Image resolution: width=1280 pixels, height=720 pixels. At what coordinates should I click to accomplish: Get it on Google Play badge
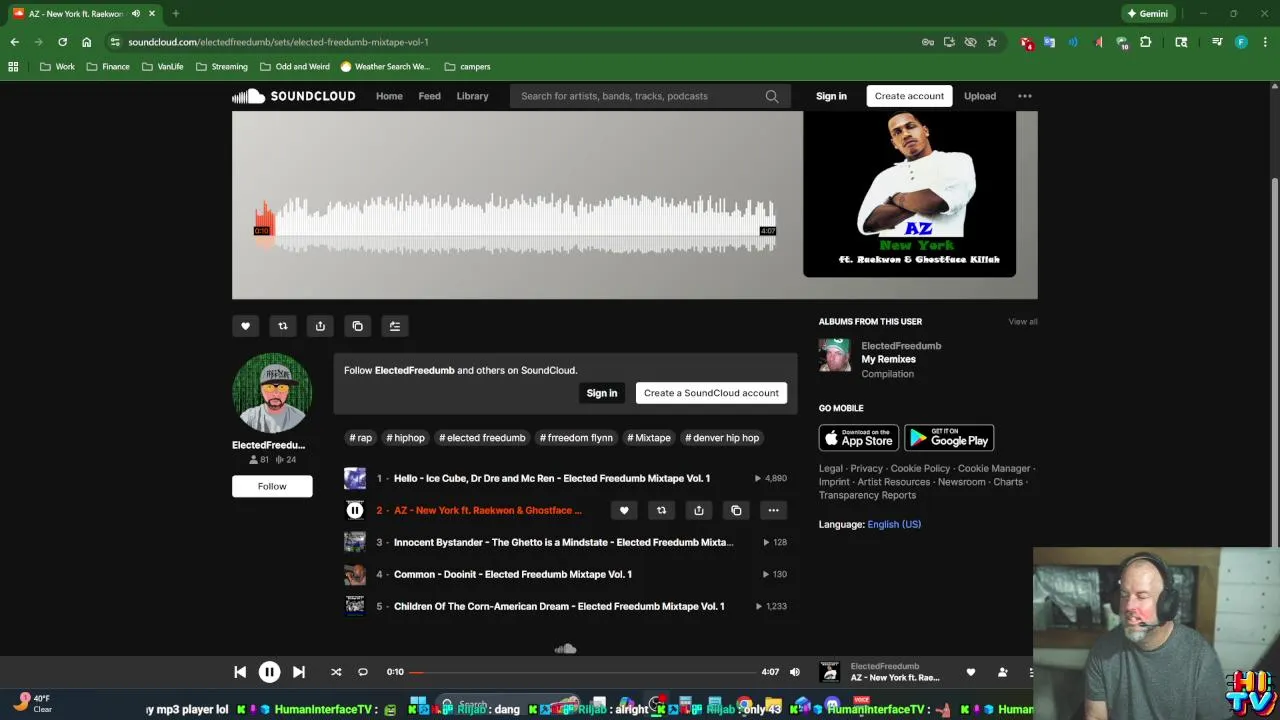949,438
